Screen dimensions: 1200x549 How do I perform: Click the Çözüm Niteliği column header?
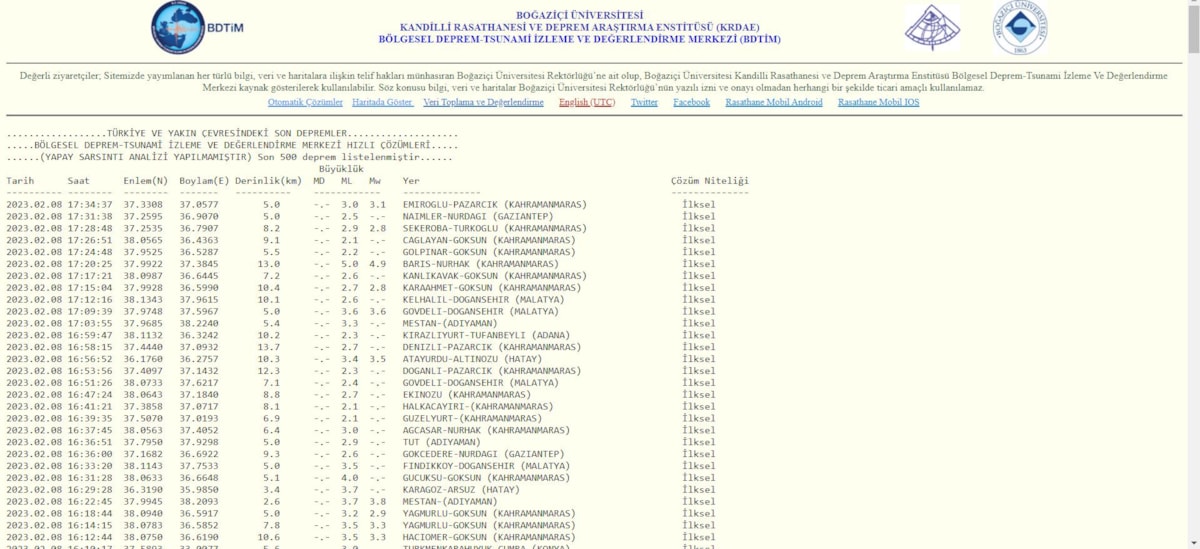[x=709, y=181]
